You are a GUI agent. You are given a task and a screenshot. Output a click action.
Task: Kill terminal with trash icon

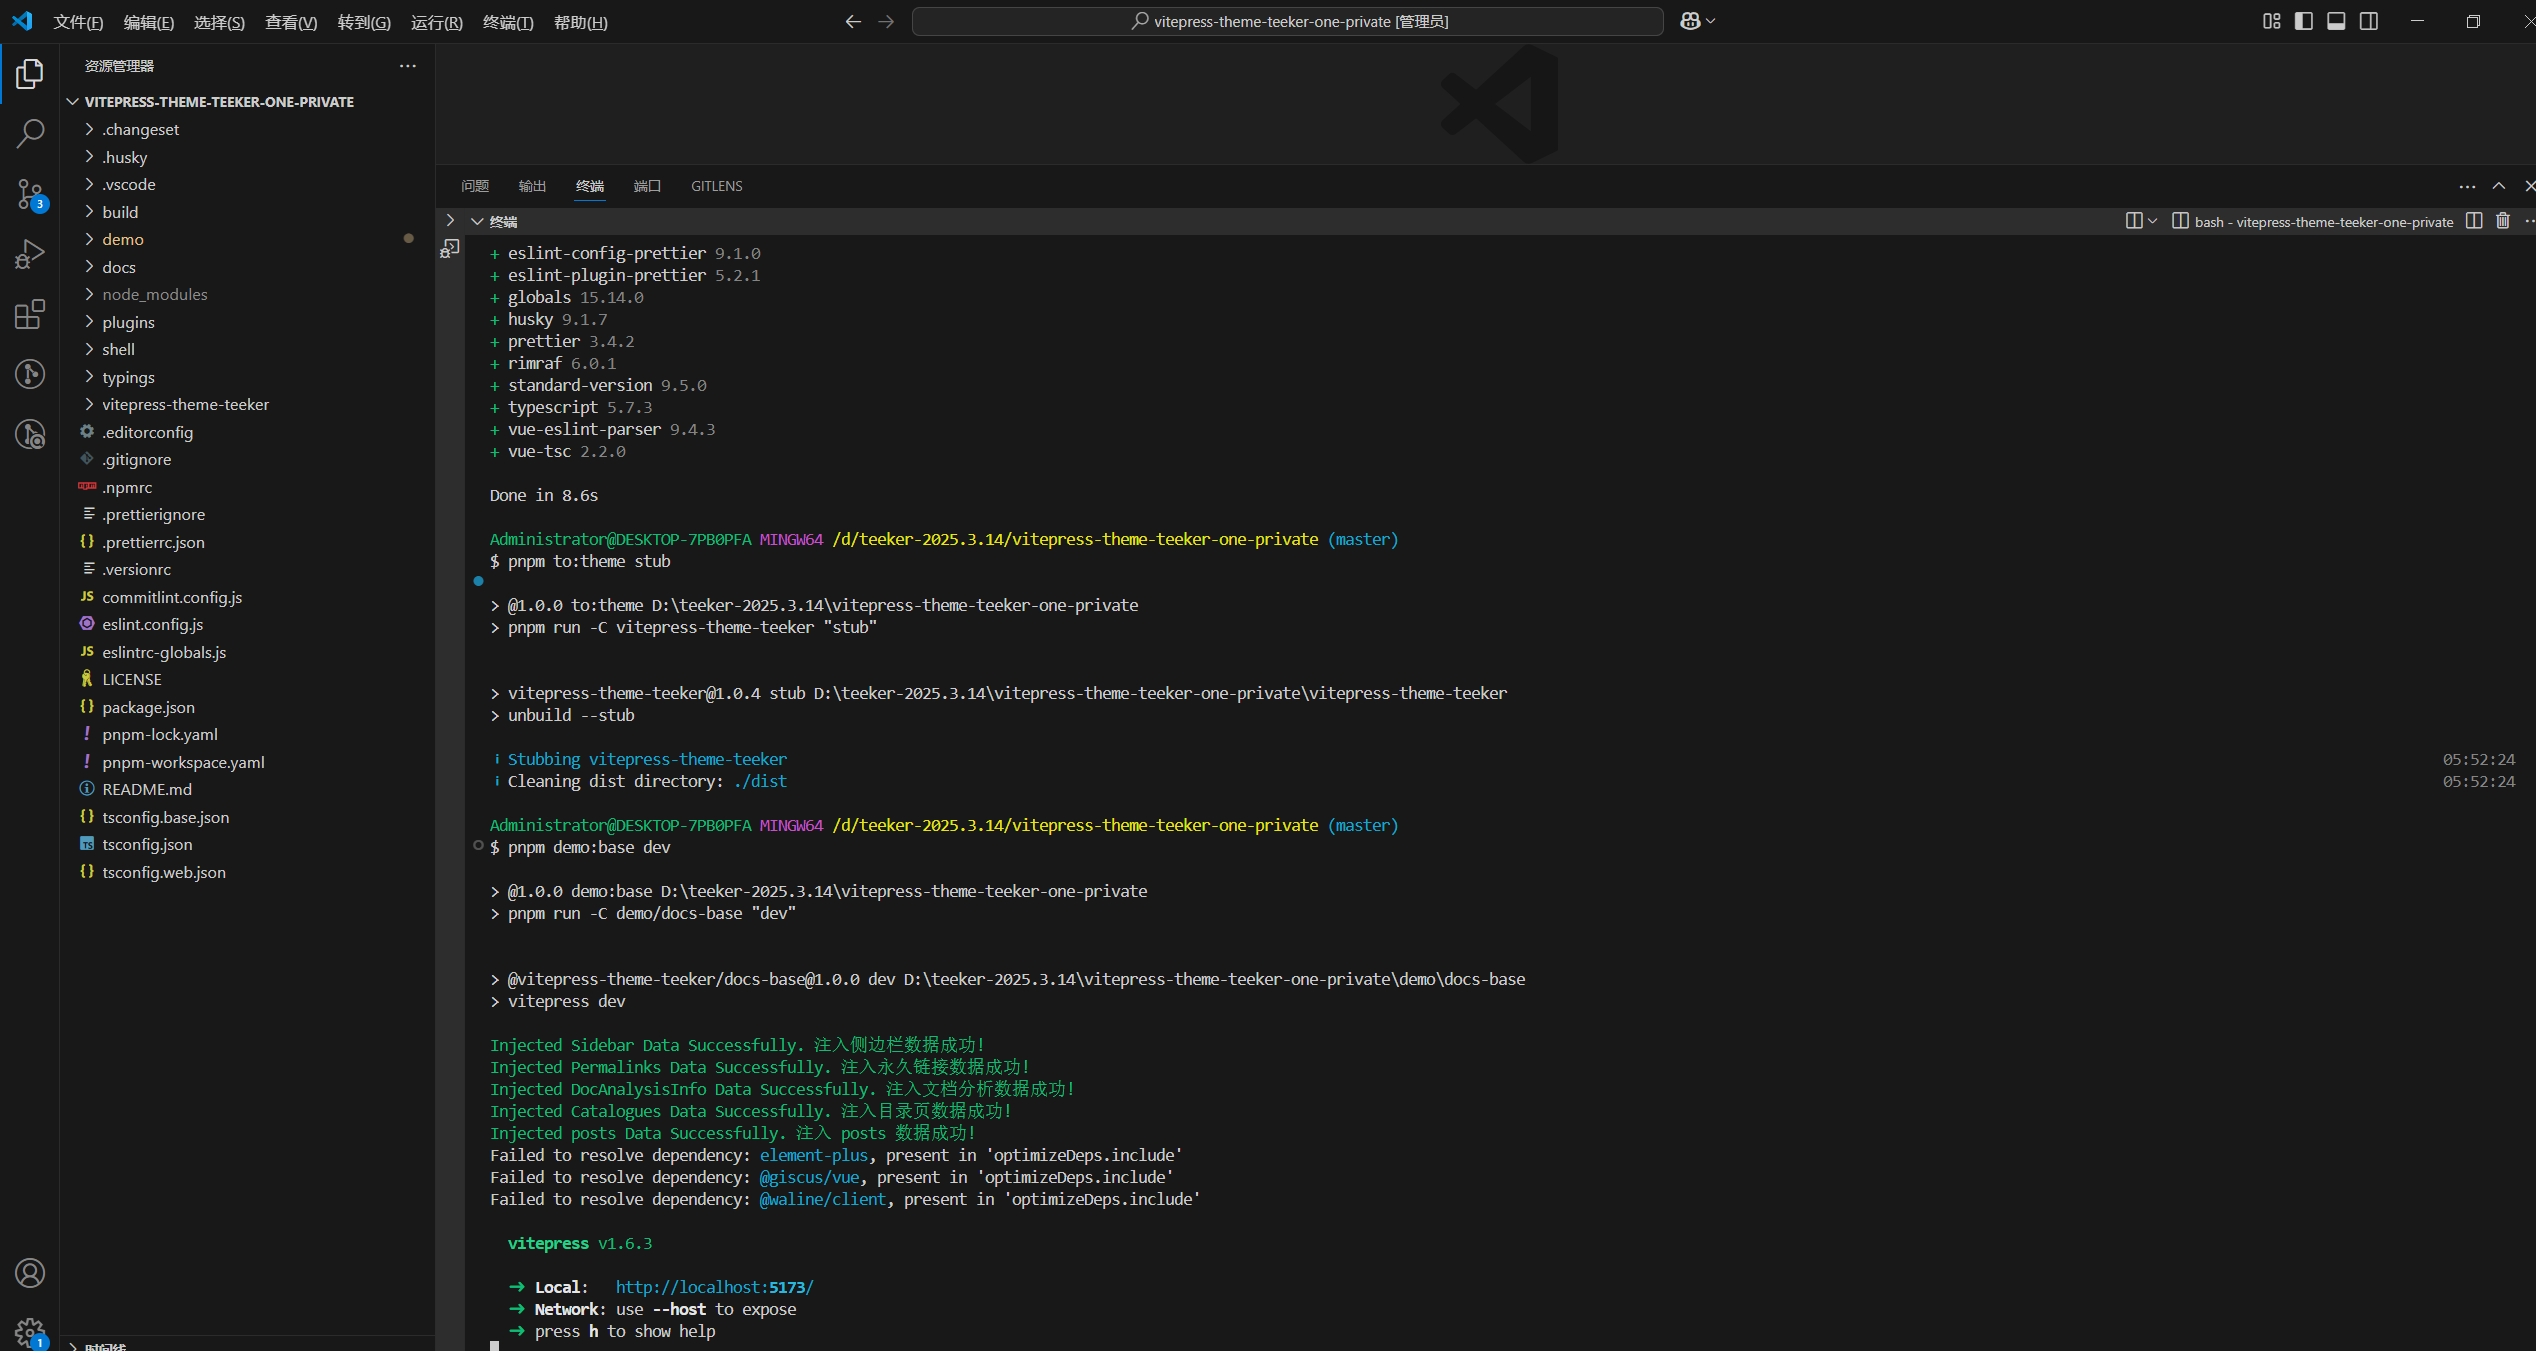(2503, 221)
